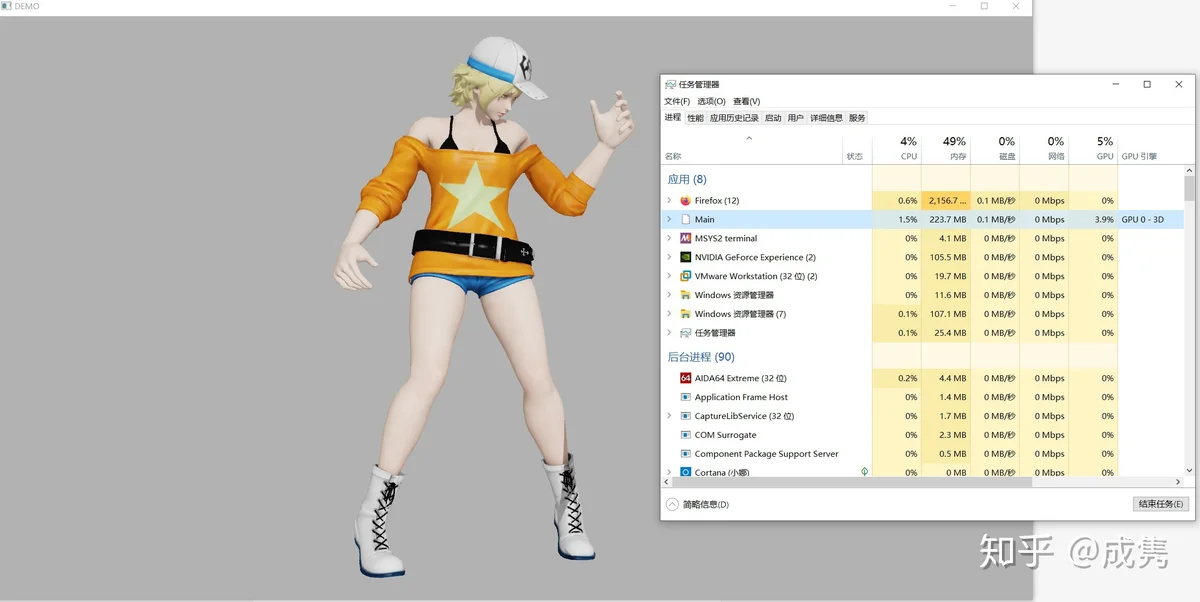
Task: Click the Component Package Support Server icon
Action: tap(685, 454)
